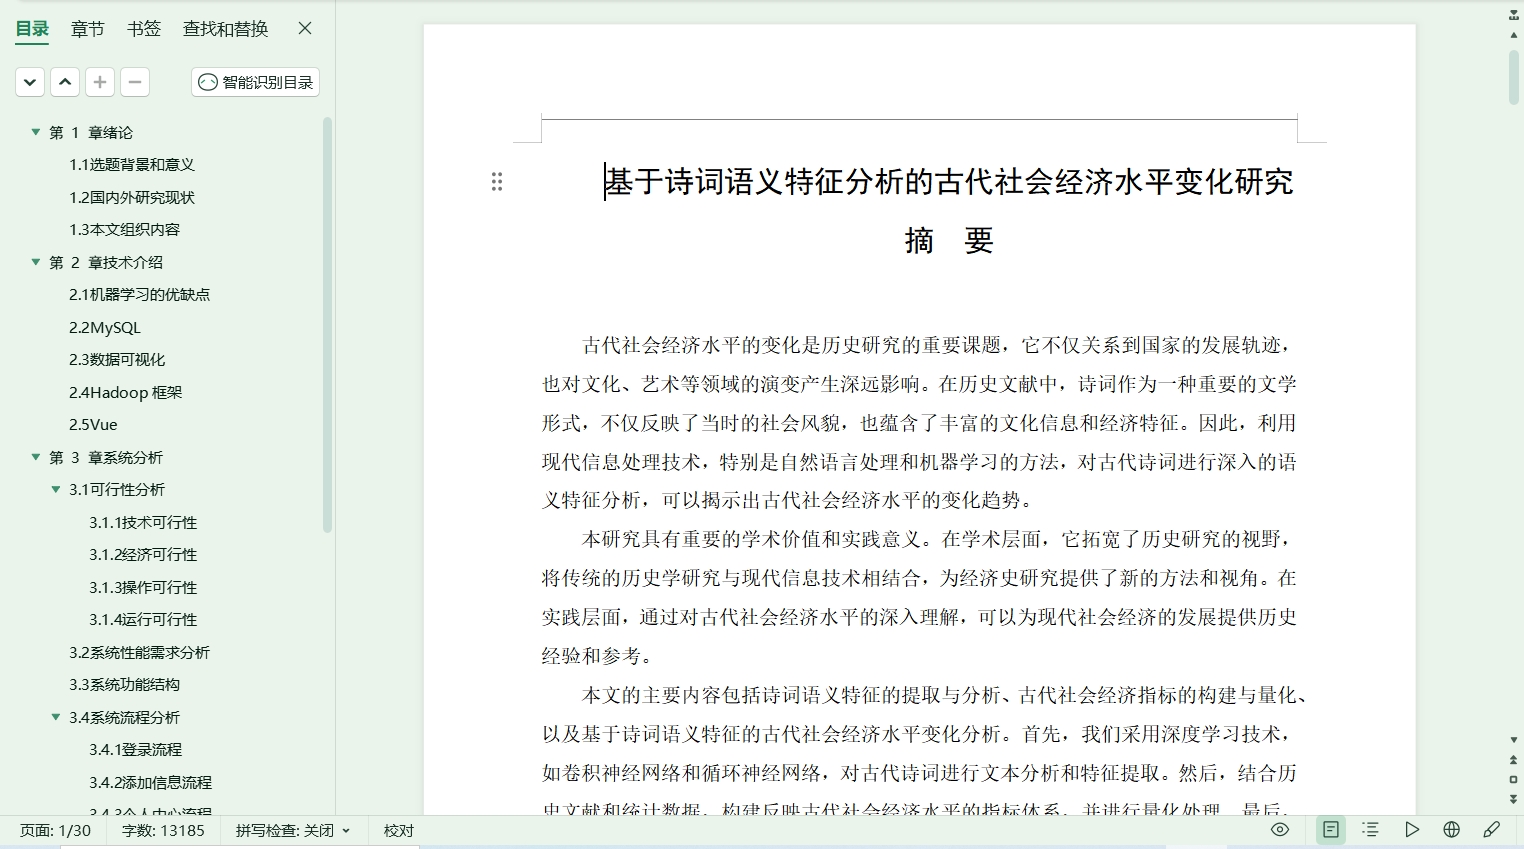This screenshot has height=849, width=1524.
Task: Collapse 第 2 章技术介绍 tree node
Action: 36,262
